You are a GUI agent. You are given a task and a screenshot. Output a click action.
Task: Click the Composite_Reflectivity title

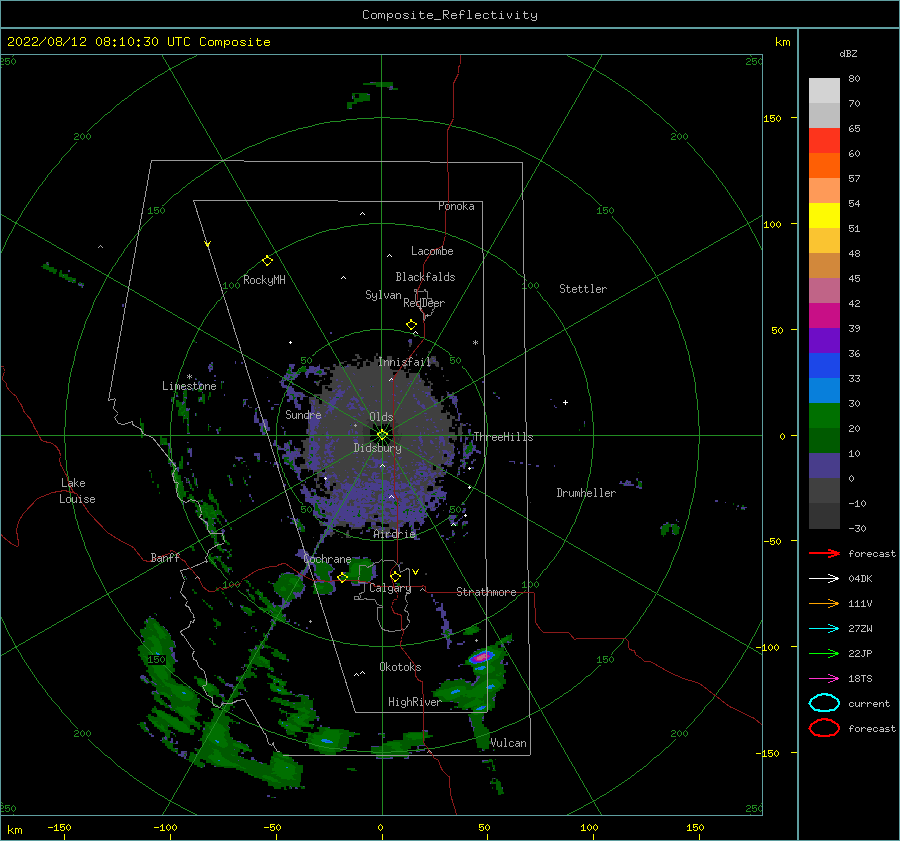(450, 15)
